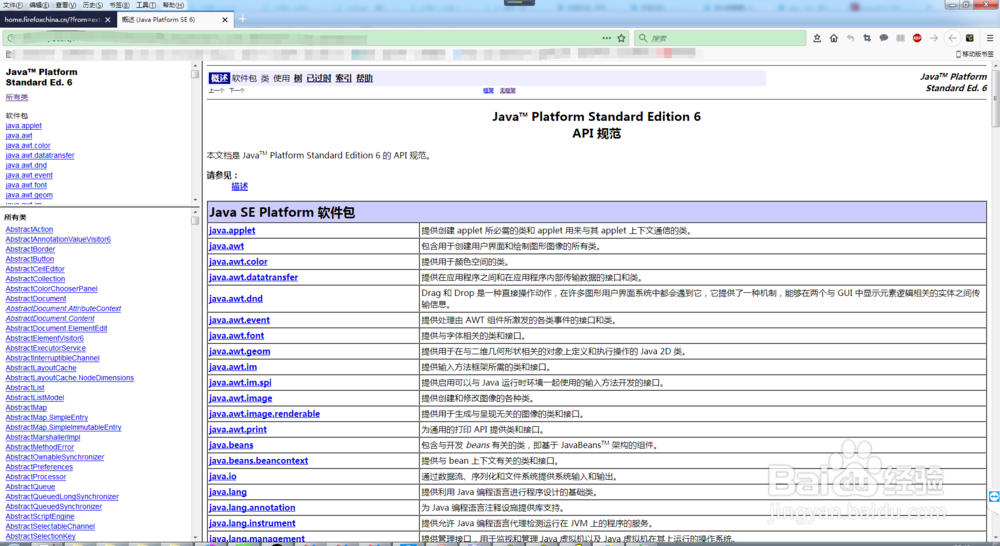This screenshot has height=546, width=1000.
Task: Select the 概述 navbar item
Action: point(219,78)
